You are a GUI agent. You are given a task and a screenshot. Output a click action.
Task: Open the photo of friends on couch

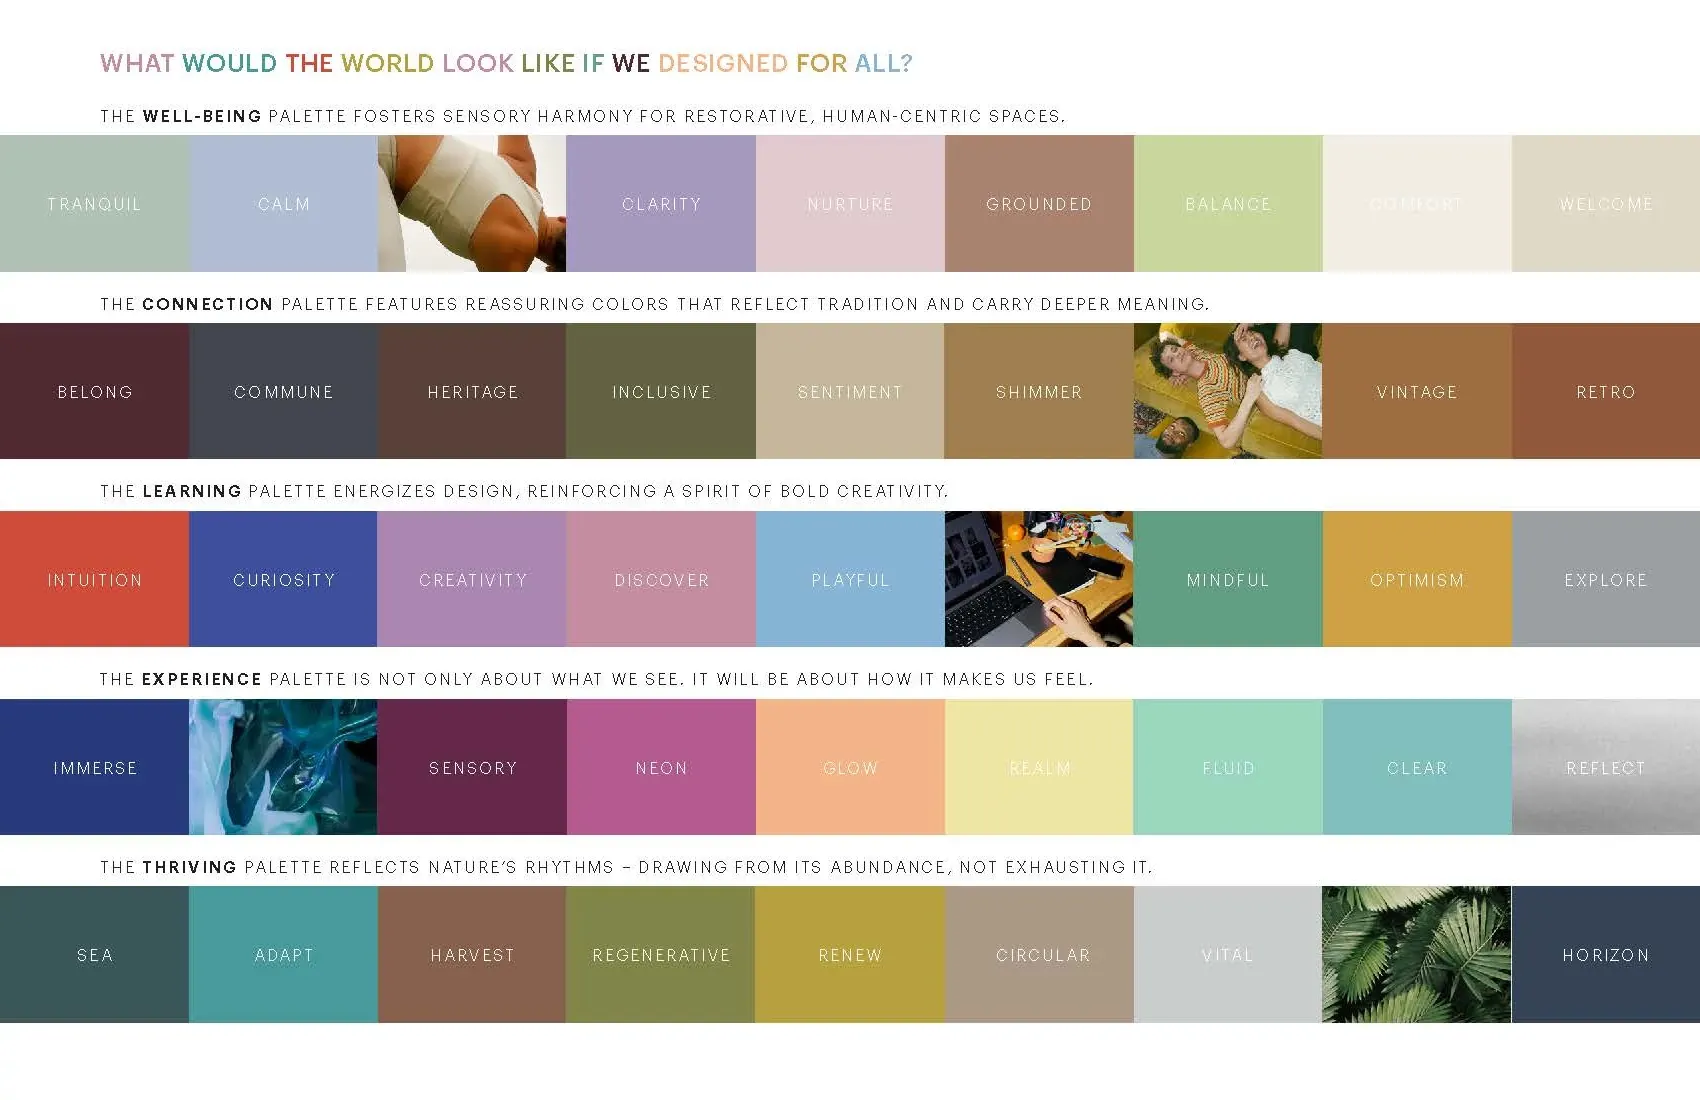(x=1227, y=391)
